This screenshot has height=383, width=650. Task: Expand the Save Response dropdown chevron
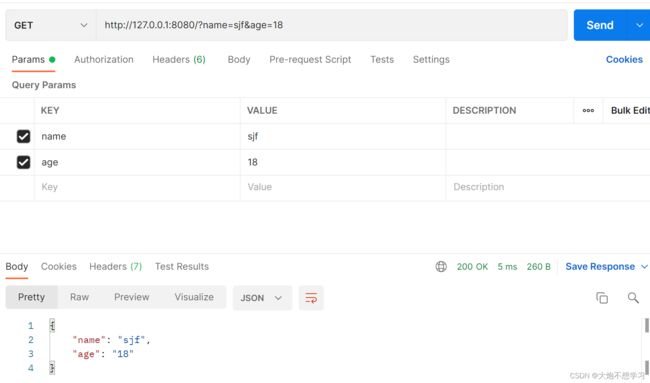tap(645, 267)
